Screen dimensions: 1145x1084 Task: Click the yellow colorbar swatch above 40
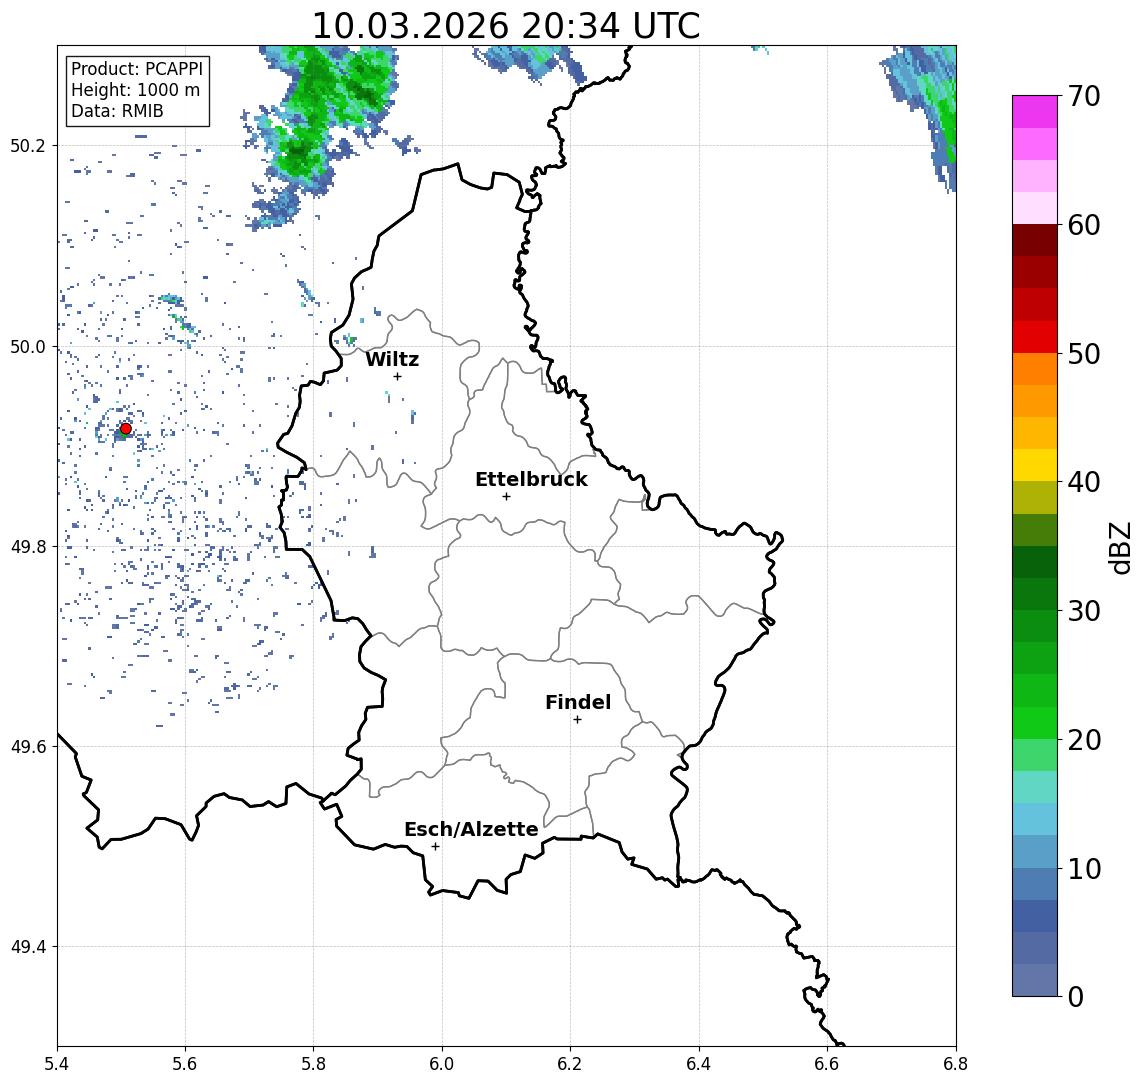pyautogui.click(x=1035, y=465)
